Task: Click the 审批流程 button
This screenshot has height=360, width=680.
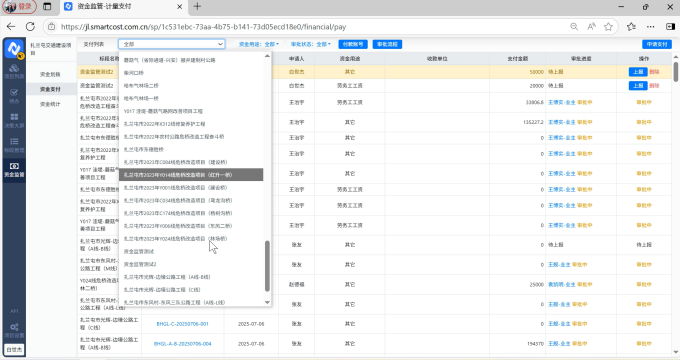Action: coord(387,44)
